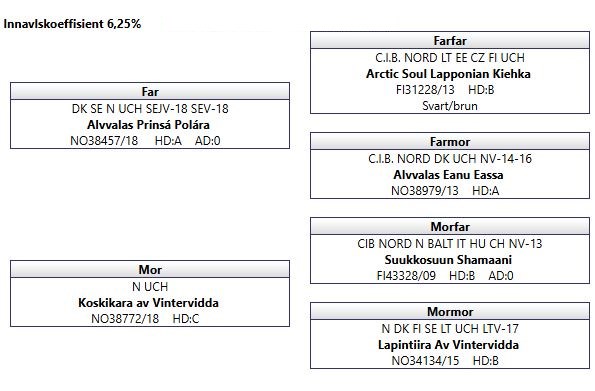Screen dimensions: 595x391
Task: Click the Far box header
Action: [x=150, y=91]
